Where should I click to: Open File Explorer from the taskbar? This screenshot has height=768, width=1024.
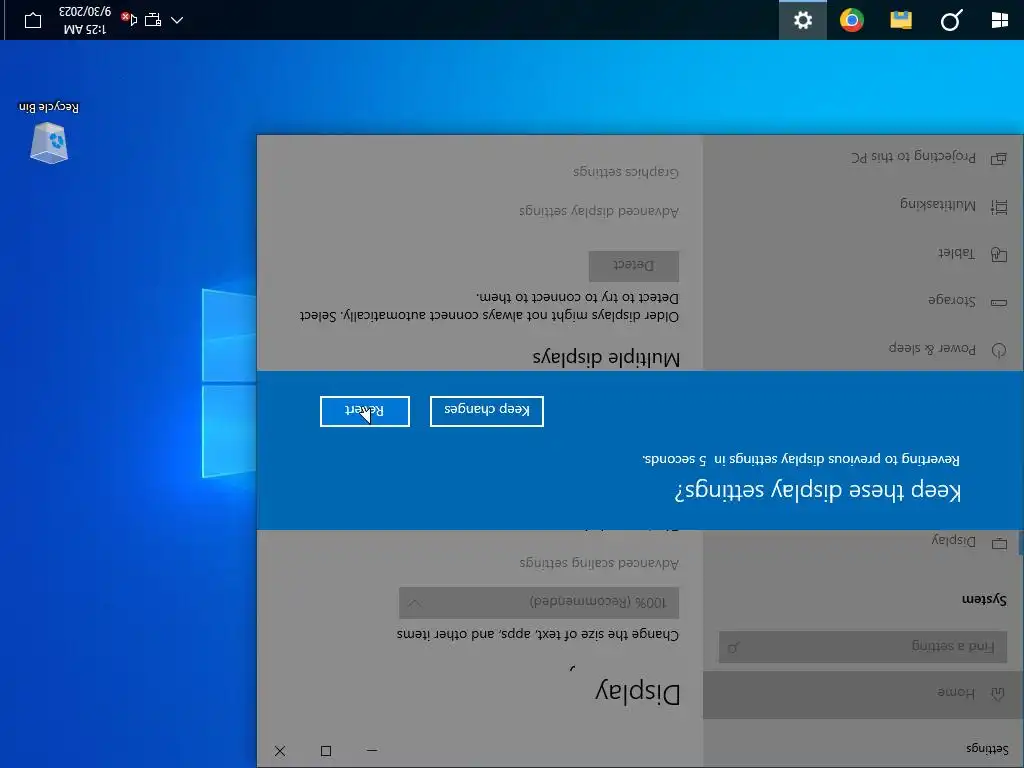(x=901, y=20)
